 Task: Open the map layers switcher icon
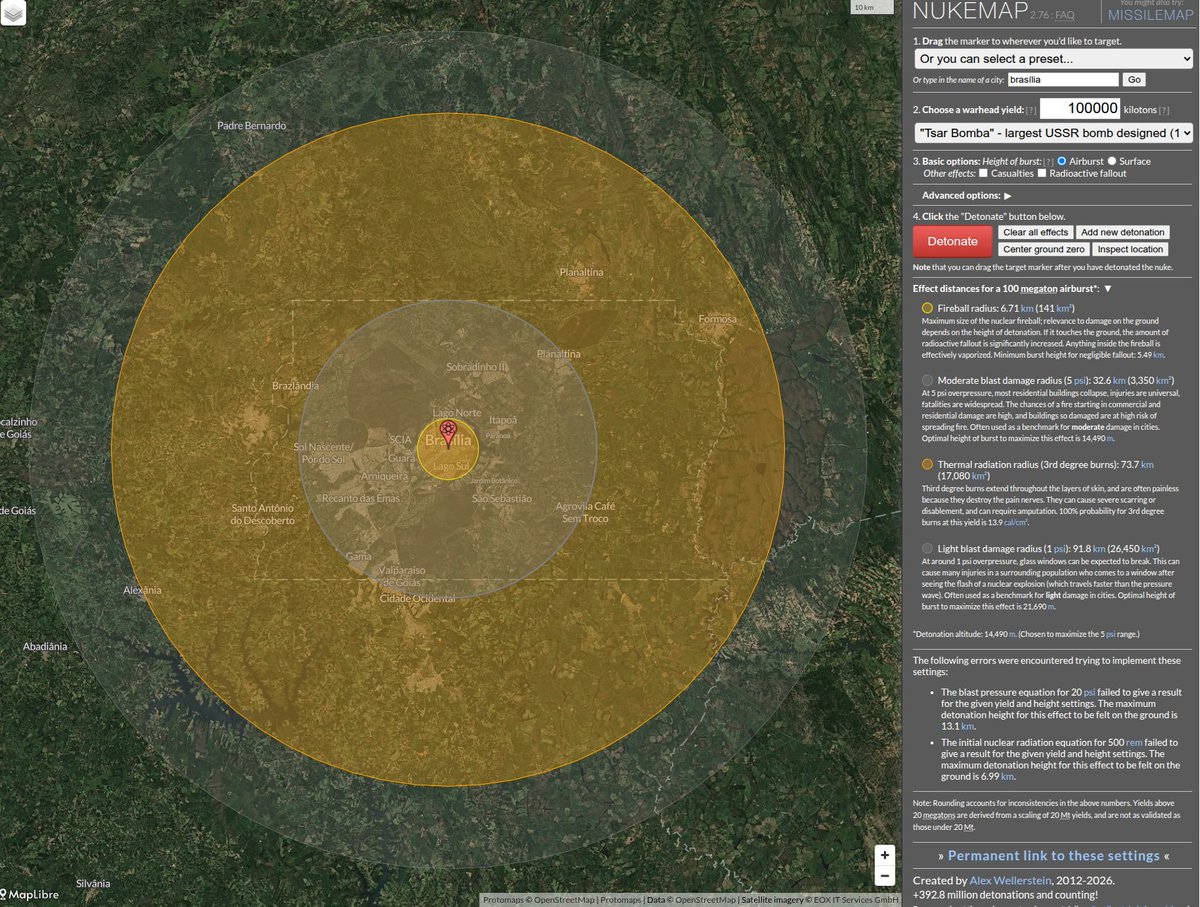(x=13, y=13)
